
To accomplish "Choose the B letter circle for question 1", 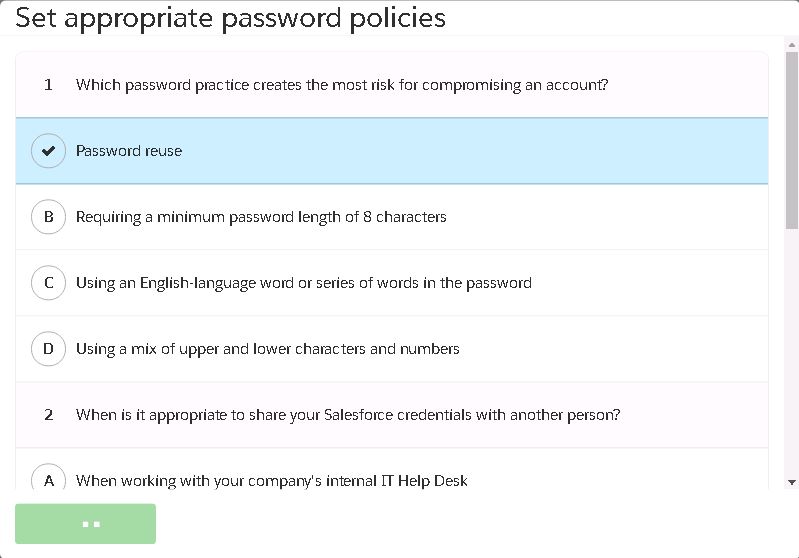I will (48, 217).
